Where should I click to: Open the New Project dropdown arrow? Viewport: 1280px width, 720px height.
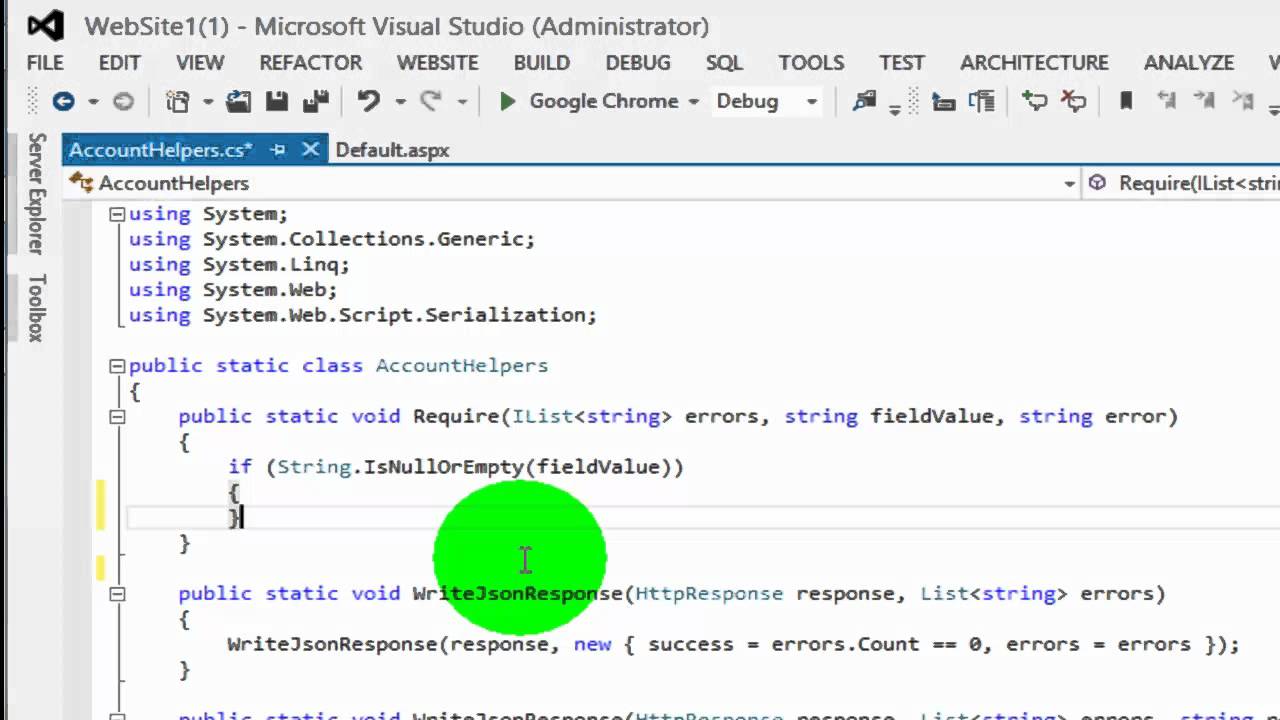click(x=208, y=102)
